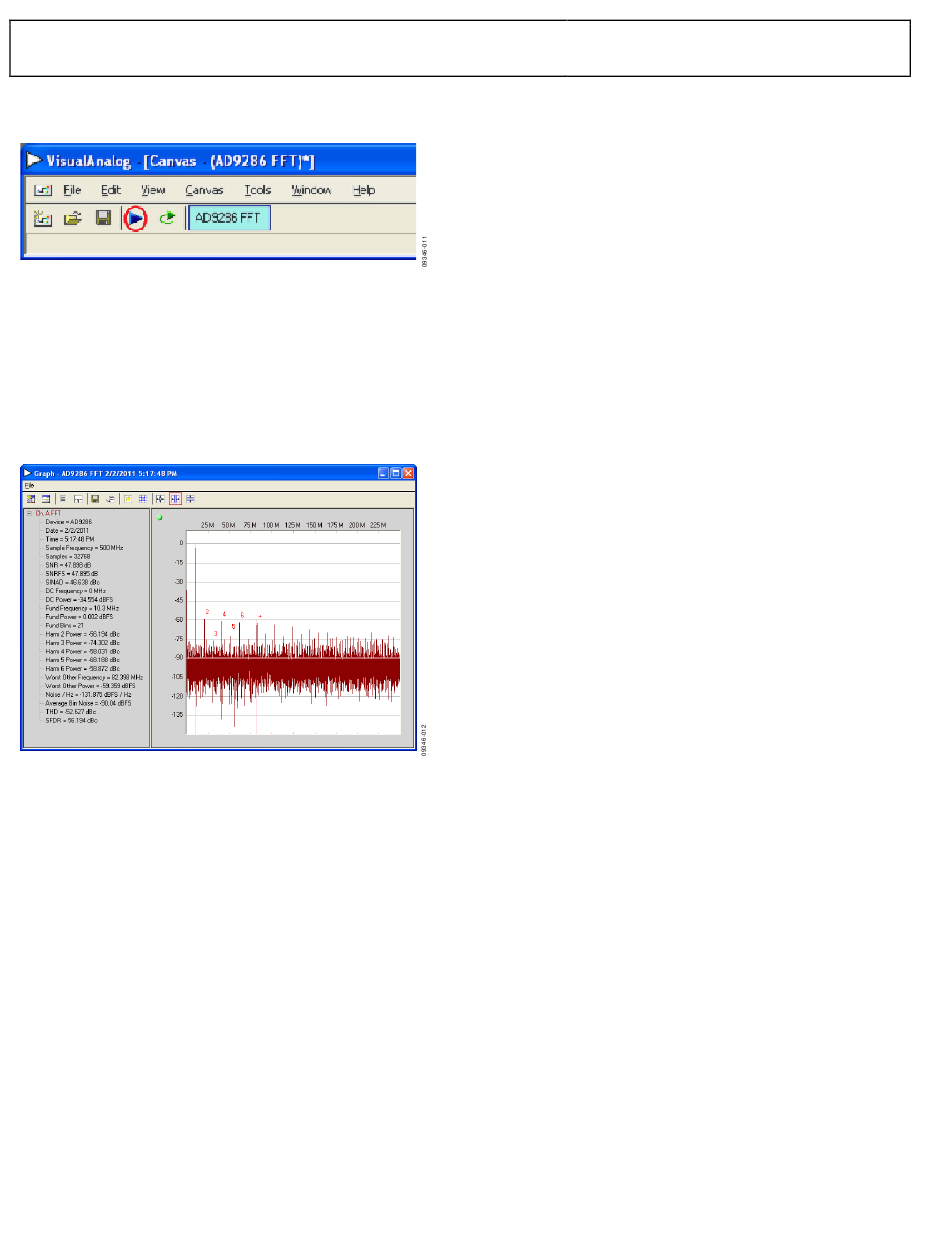Select the 'Noise / Hz' row
Screen dimensions: 950x1254
point(89,694)
